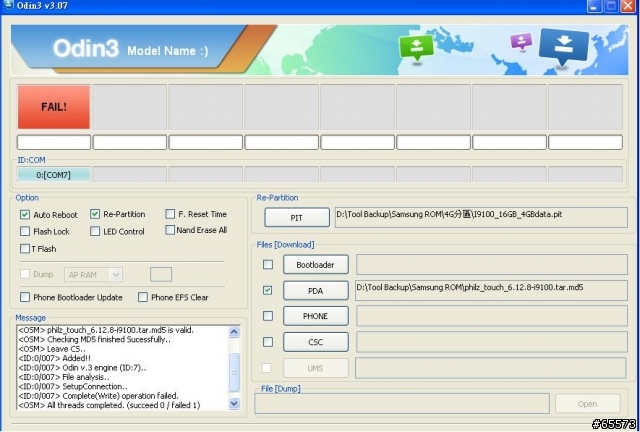The width and height of the screenshot is (640, 432).
Task: Select the 0:[COM7] port box
Action: point(54,174)
